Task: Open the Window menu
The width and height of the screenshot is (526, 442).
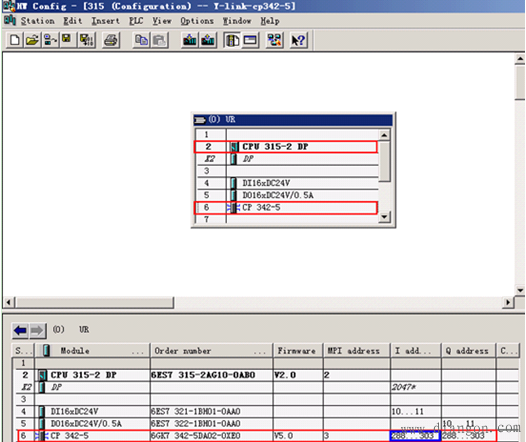Action: pyautogui.click(x=237, y=21)
